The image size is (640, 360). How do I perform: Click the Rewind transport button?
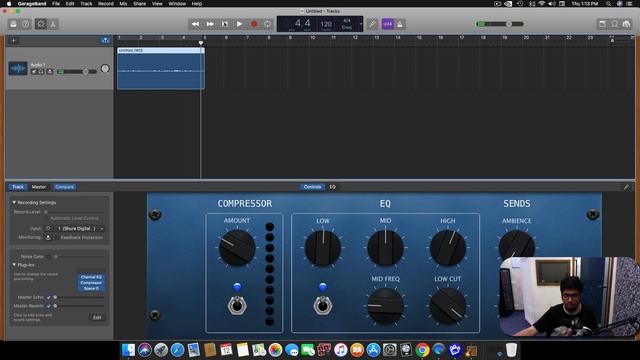coord(196,24)
